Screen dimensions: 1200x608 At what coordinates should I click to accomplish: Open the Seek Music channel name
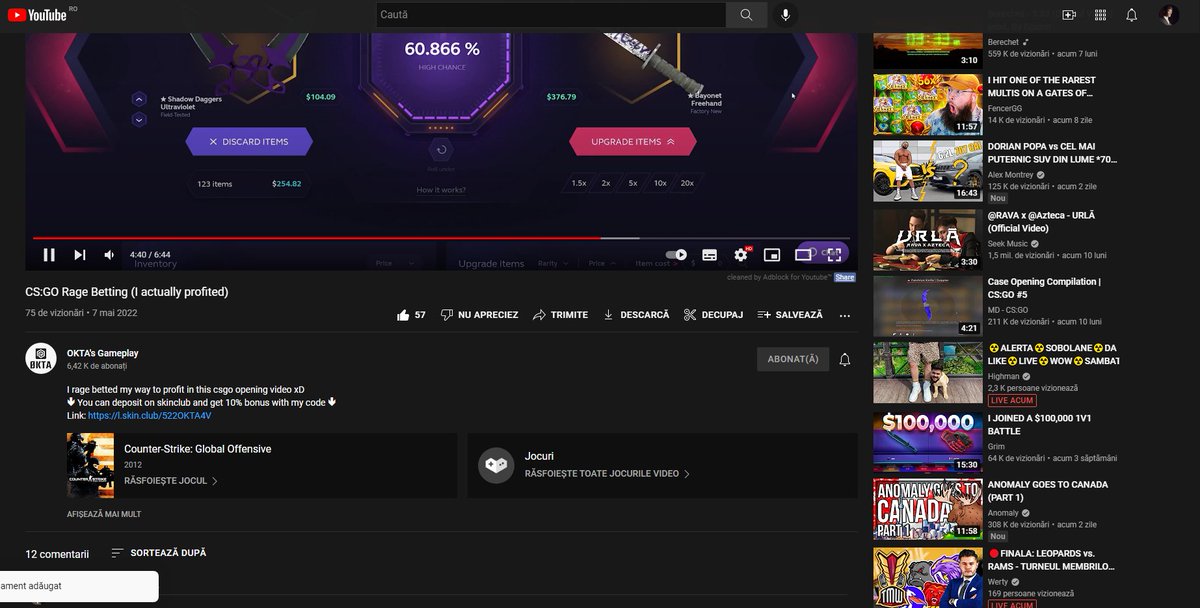[x=1008, y=244]
